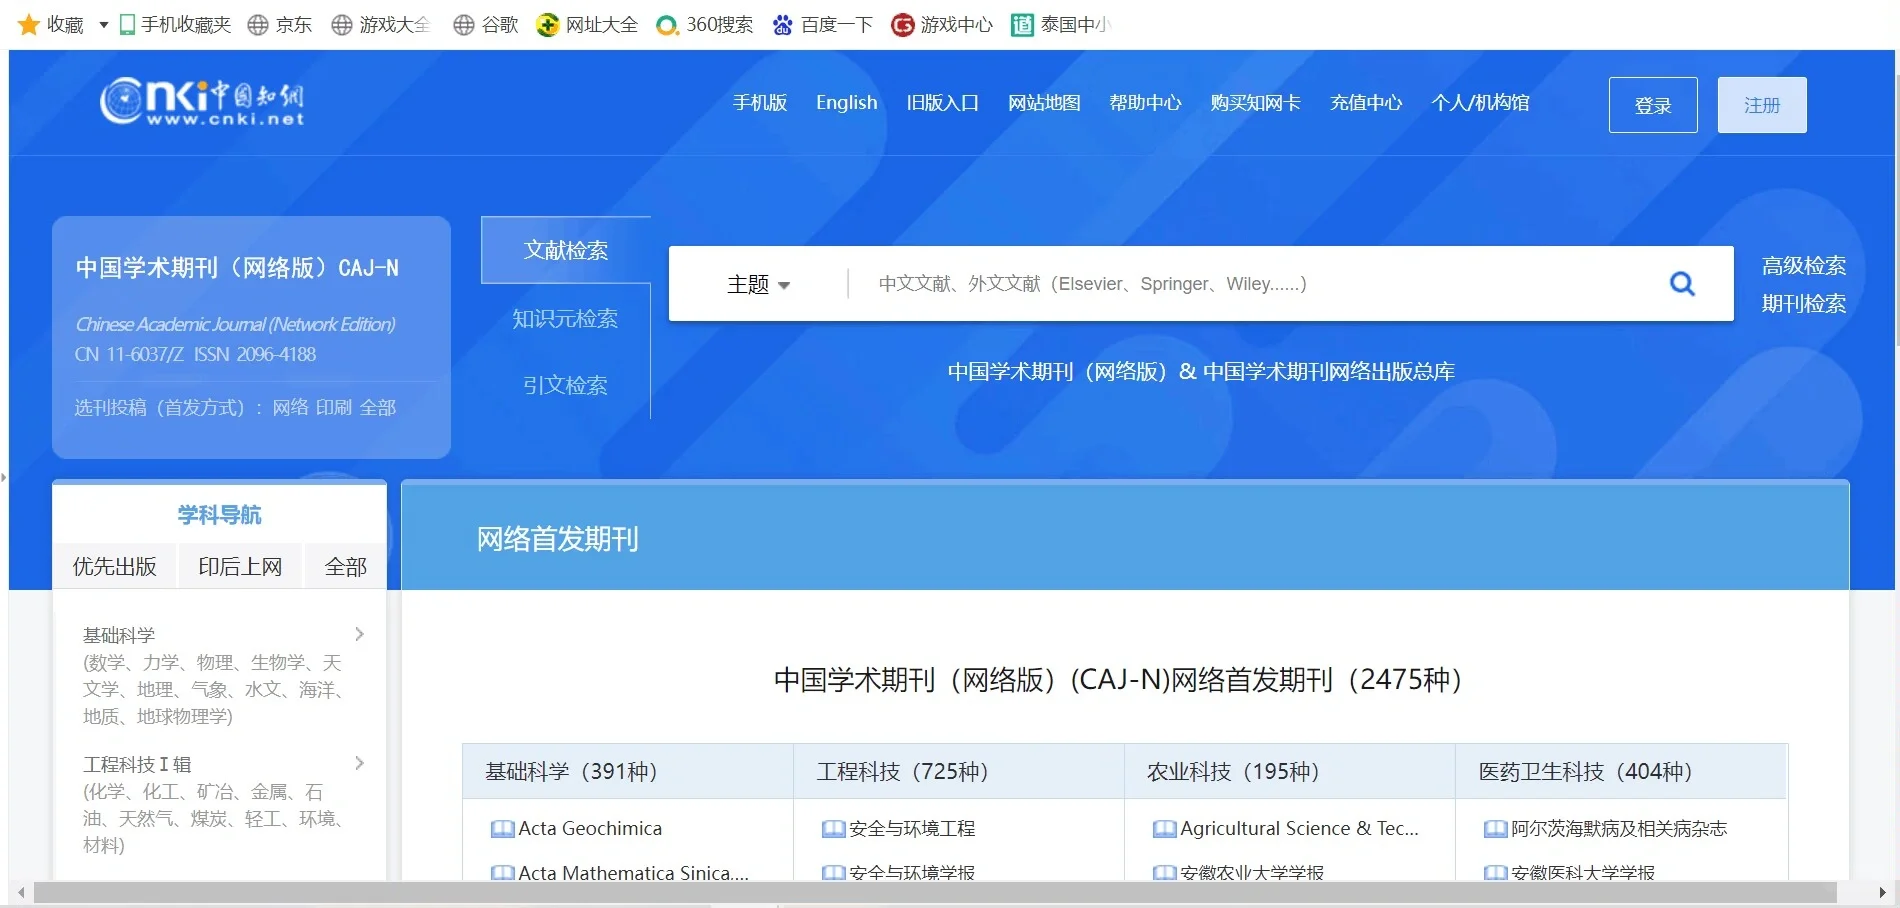Open the 百度一下 bookmark
Screen dimensions: 1900x908
coord(822,24)
